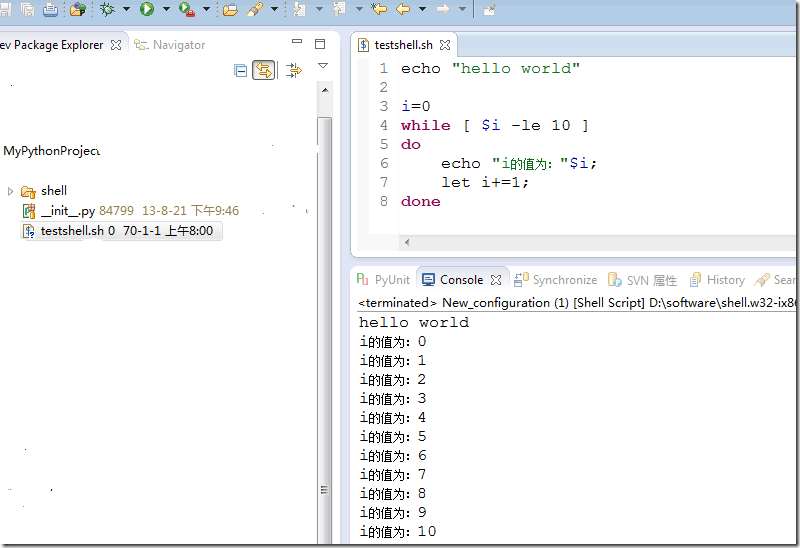Image resolution: width=800 pixels, height=548 pixels.
Task: Click the Next Annotation icon
Action: click(299, 9)
